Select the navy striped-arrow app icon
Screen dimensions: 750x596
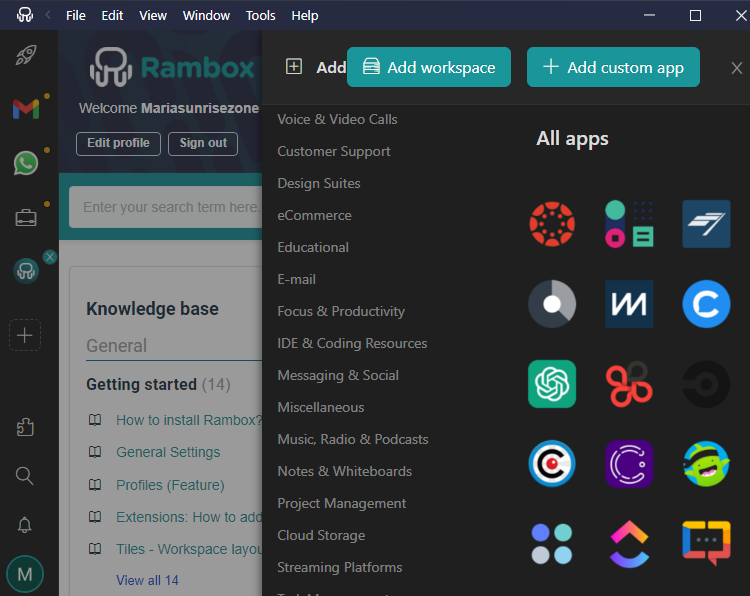click(706, 224)
